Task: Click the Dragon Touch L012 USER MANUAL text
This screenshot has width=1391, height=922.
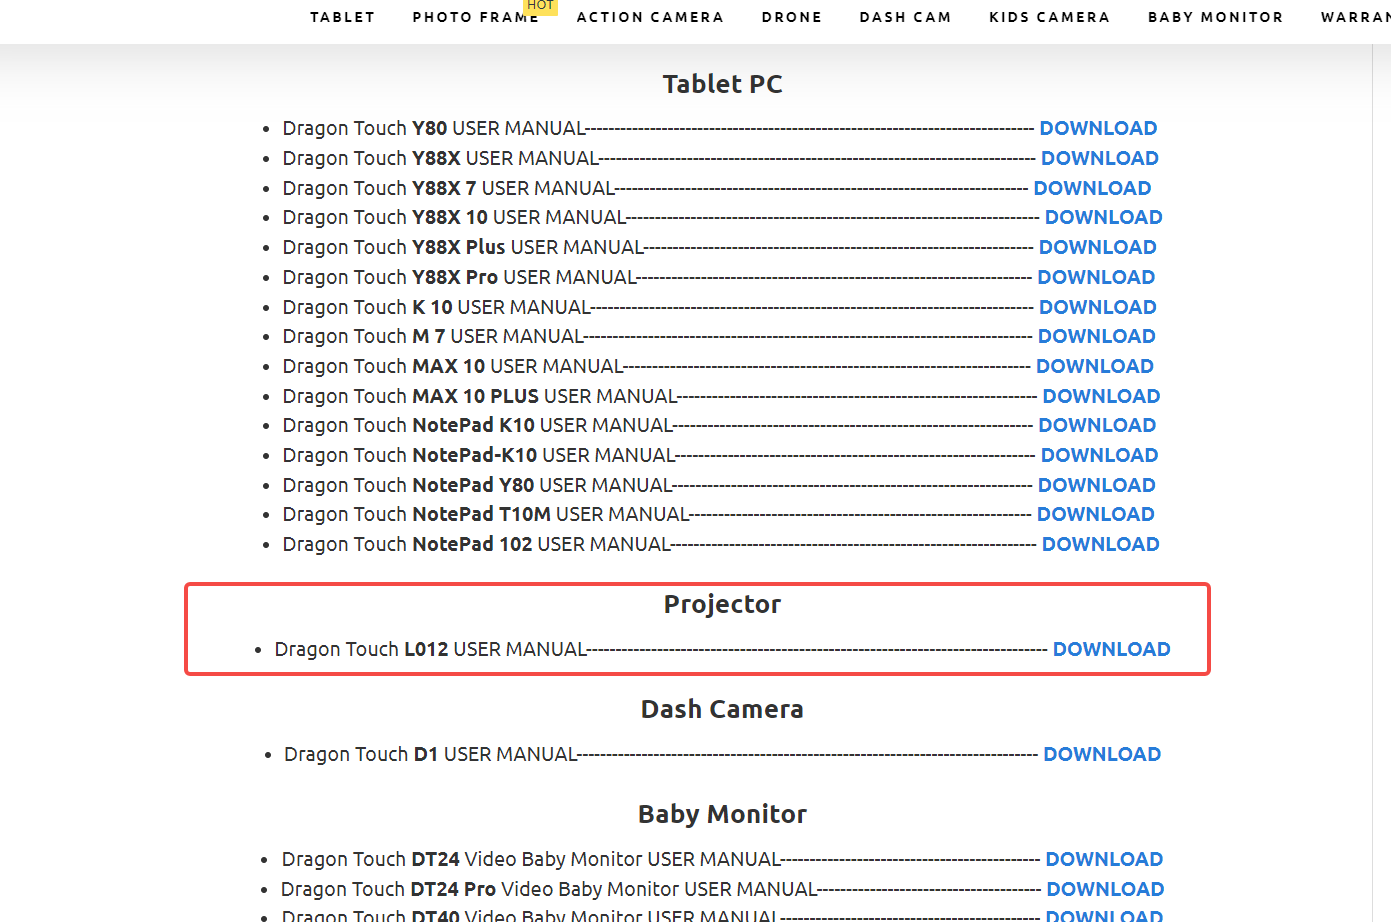Action: pyautogui.click(x=431, y=649)
